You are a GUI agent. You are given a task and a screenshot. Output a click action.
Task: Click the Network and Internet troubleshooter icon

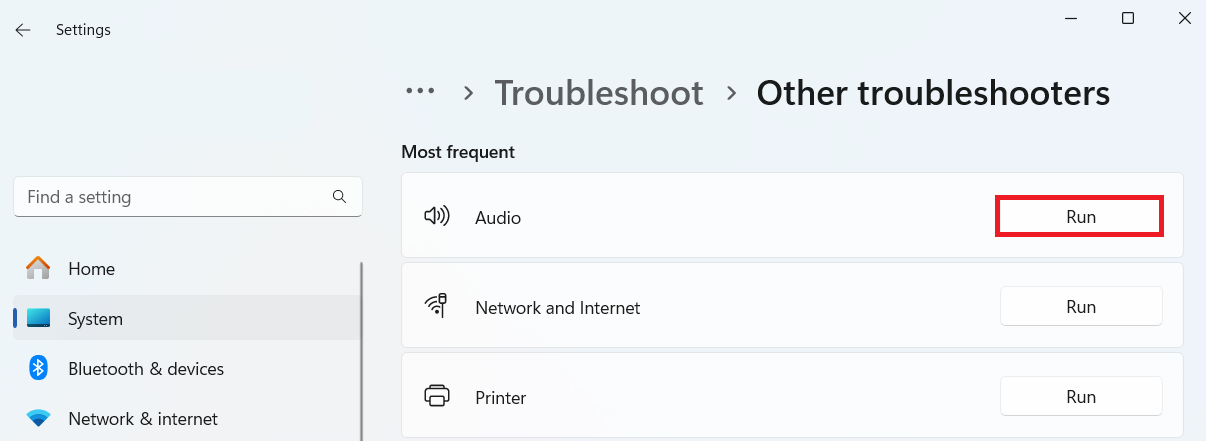click(437, 306)
